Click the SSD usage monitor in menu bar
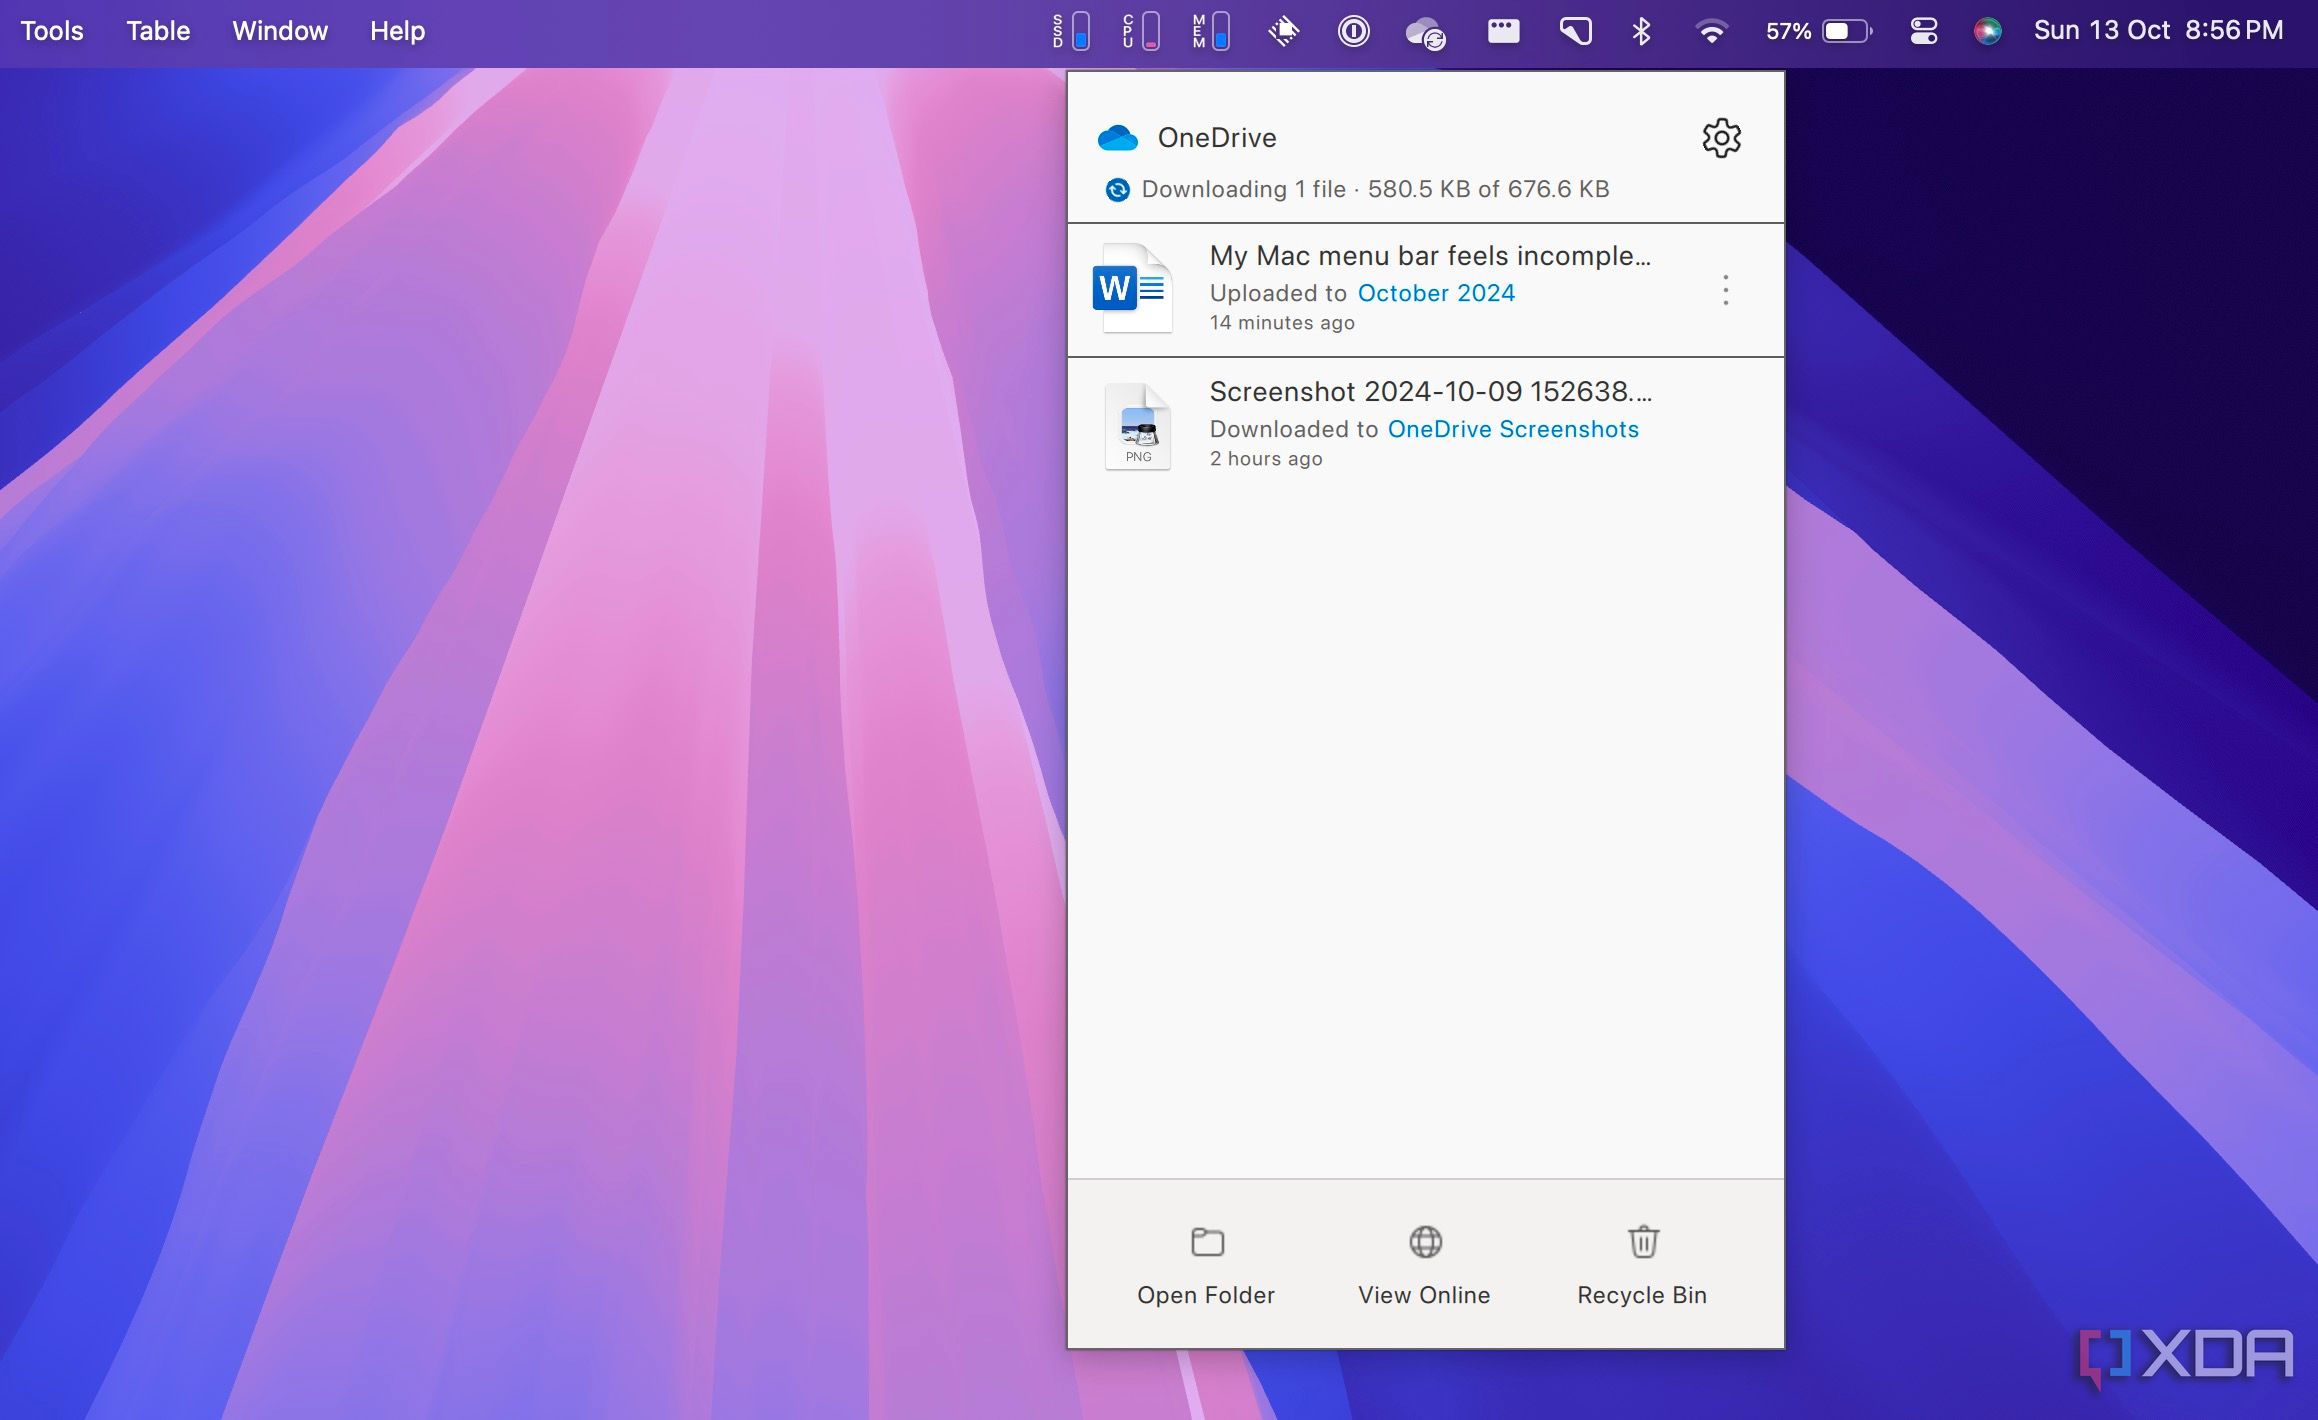2318x1420 pixels. 1071,31
